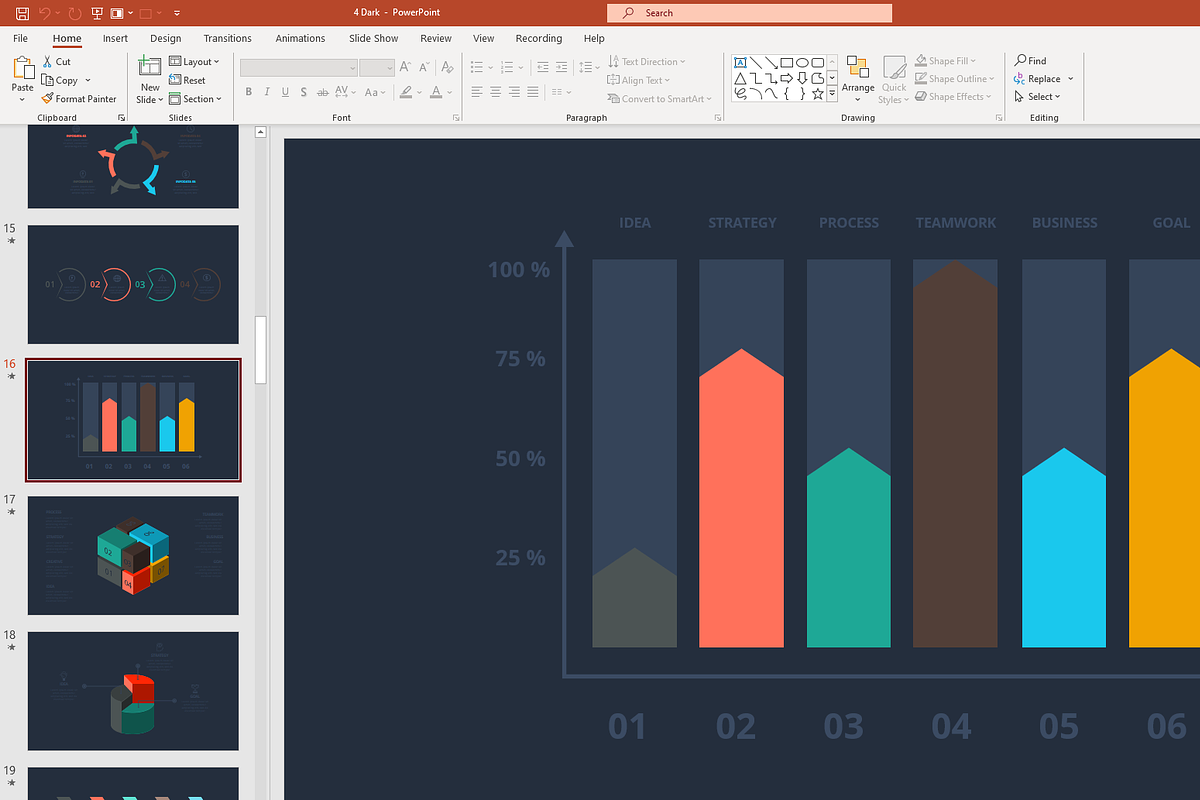Toggle numbered list
This screenshot has width=1200, height=800.
click(x=506, y=67)
